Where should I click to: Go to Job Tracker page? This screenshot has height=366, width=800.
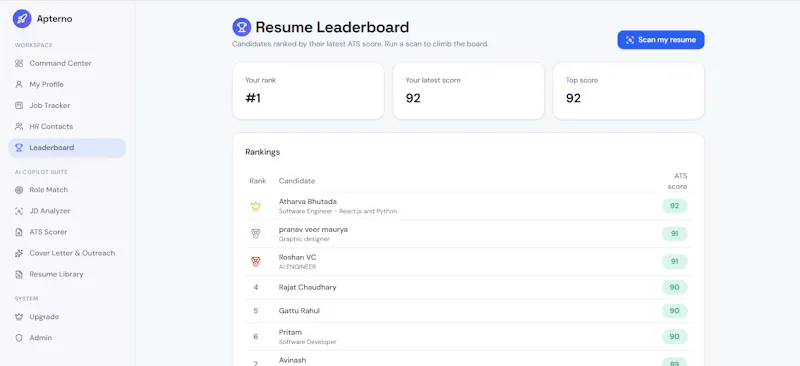point(67,105)
